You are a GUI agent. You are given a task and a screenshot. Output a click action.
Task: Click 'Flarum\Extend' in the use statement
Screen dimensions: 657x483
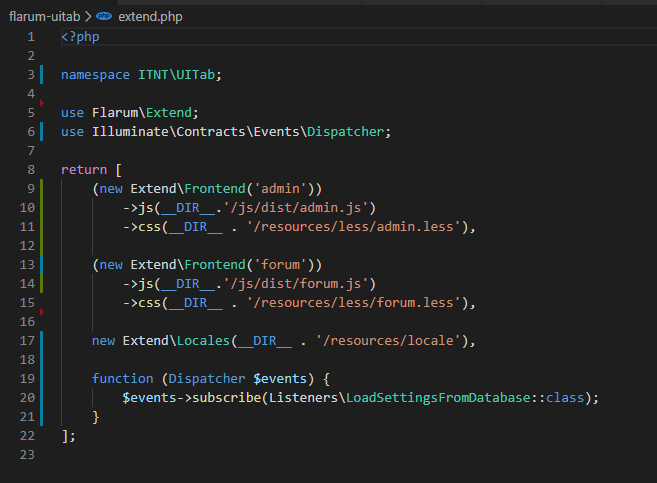pos(142,113)
